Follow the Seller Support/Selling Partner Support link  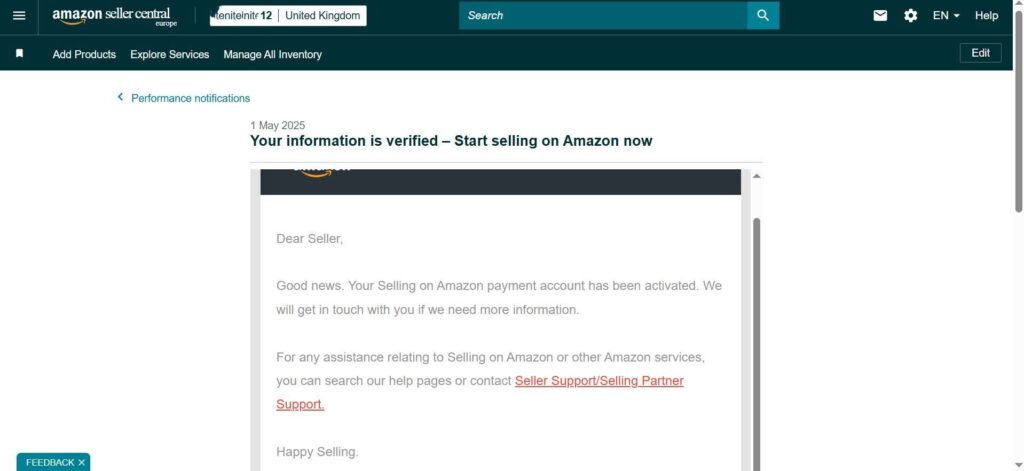point(598,381)
